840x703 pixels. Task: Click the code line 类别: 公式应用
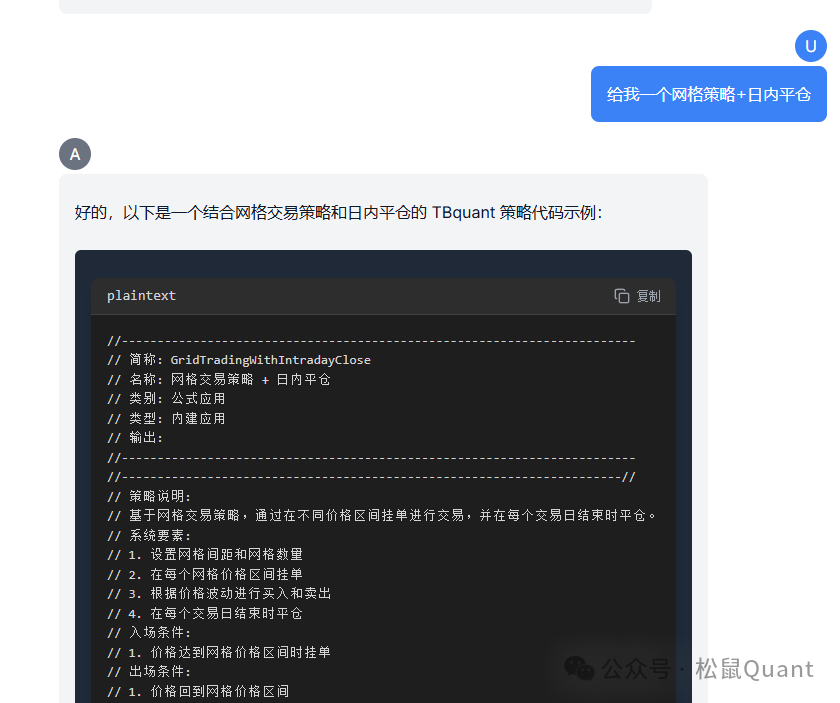pos(166,399)
